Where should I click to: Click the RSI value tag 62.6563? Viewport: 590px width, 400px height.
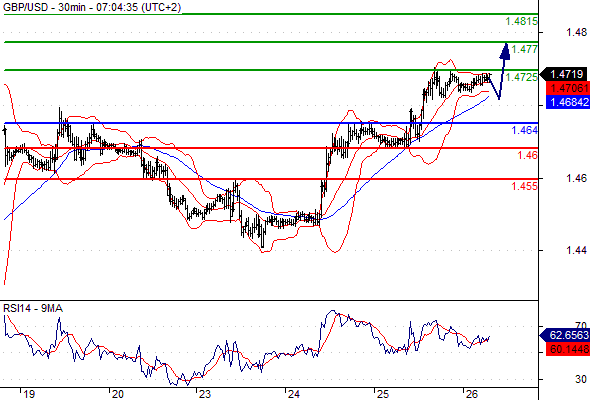[564, 335]
